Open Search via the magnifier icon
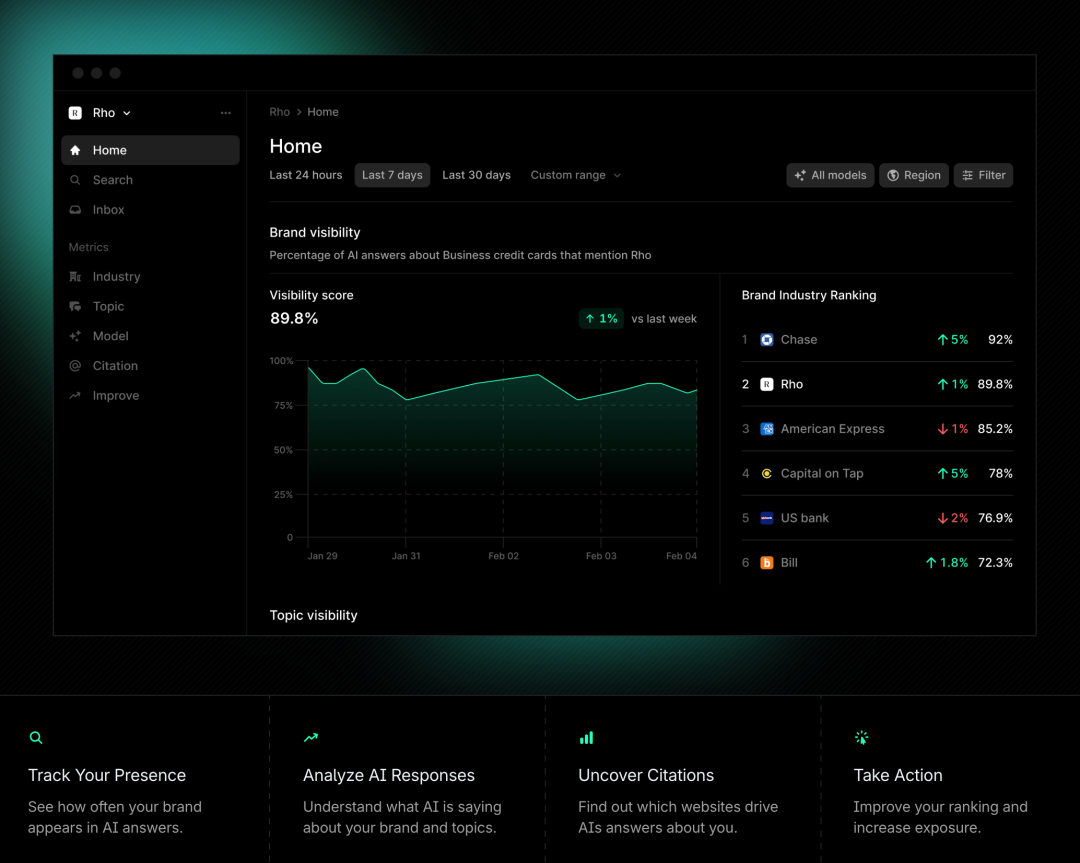Viewport: 1080px width, 863px height. (x=75, y=180)
